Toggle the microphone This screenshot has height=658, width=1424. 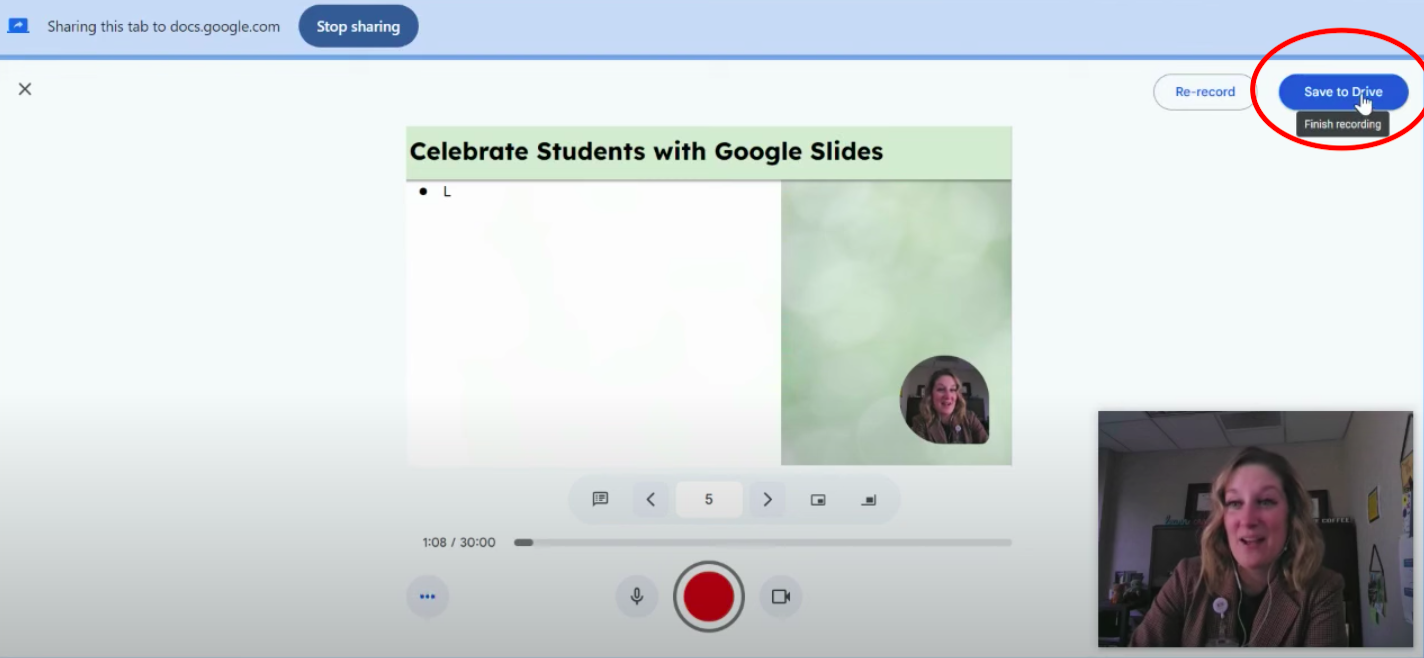click(636, 597)
